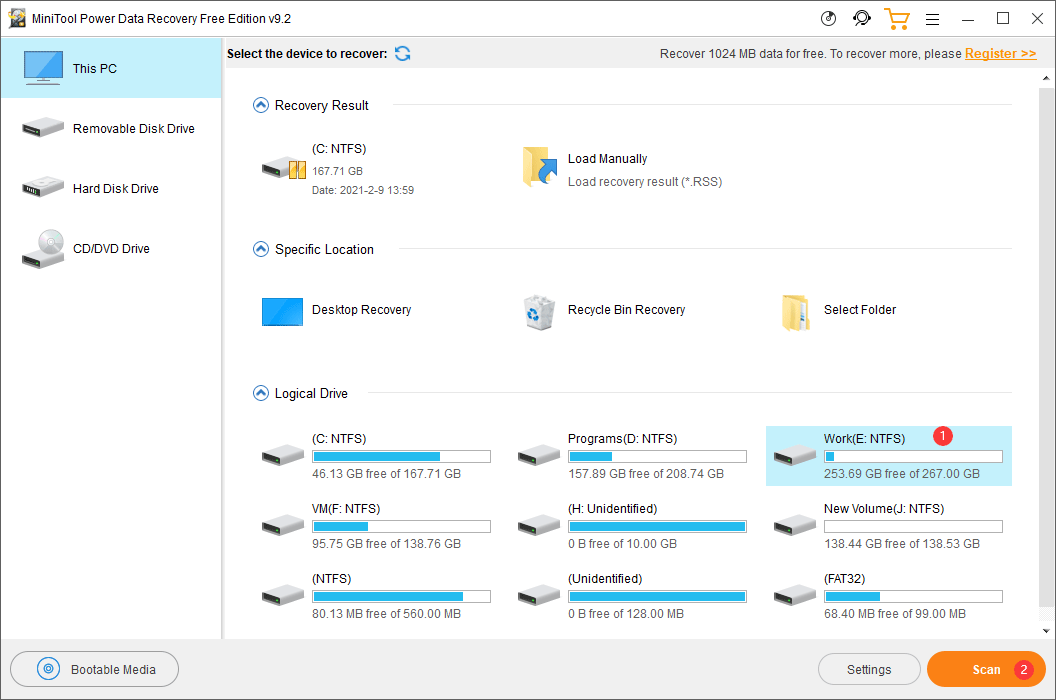Collapse the Specific Location section
Image resolution: width=1056 pixels, height=700 pixels.
(x=261, y=249)
